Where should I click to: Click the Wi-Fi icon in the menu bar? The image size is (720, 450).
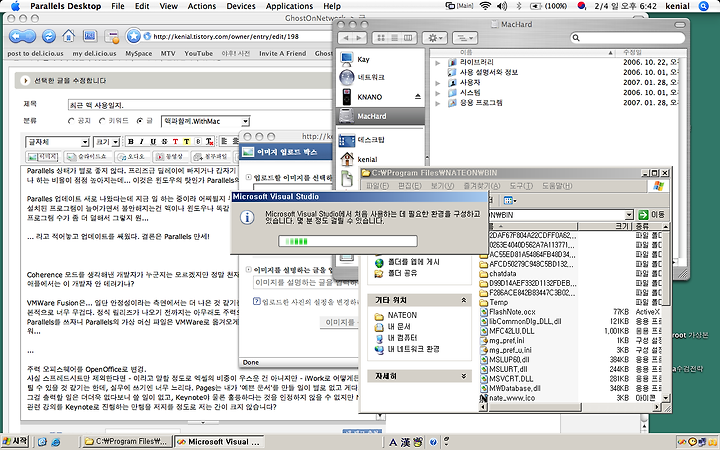click(x=485, y=6)
